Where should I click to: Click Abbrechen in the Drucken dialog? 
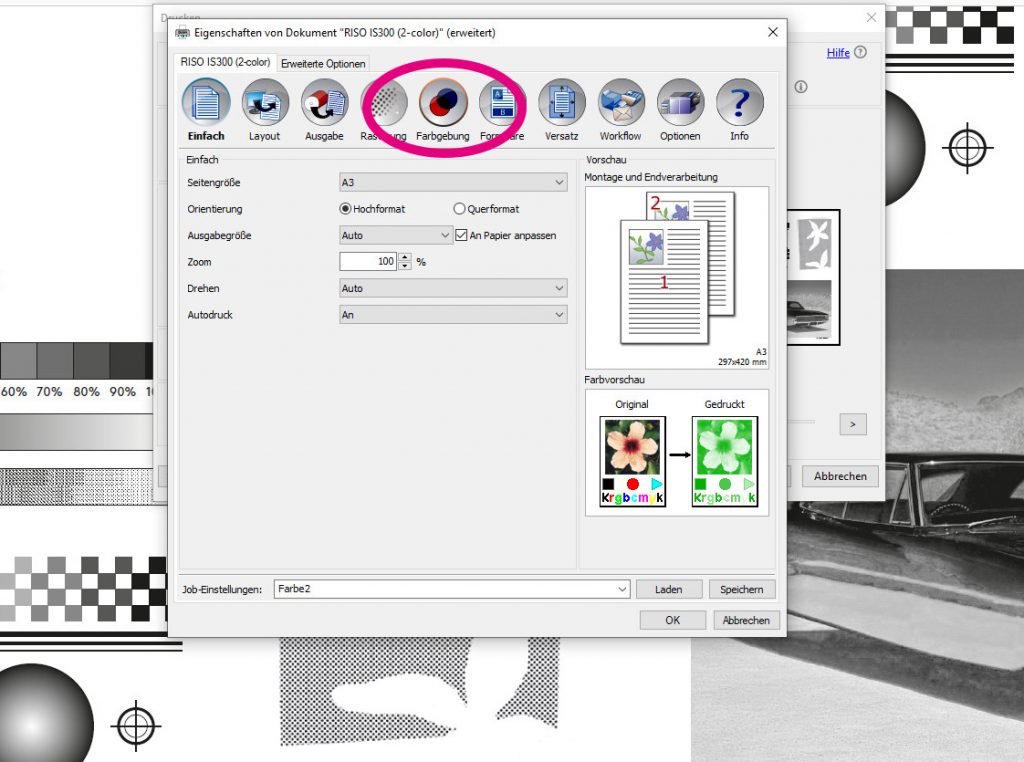(x=840, y=476)
